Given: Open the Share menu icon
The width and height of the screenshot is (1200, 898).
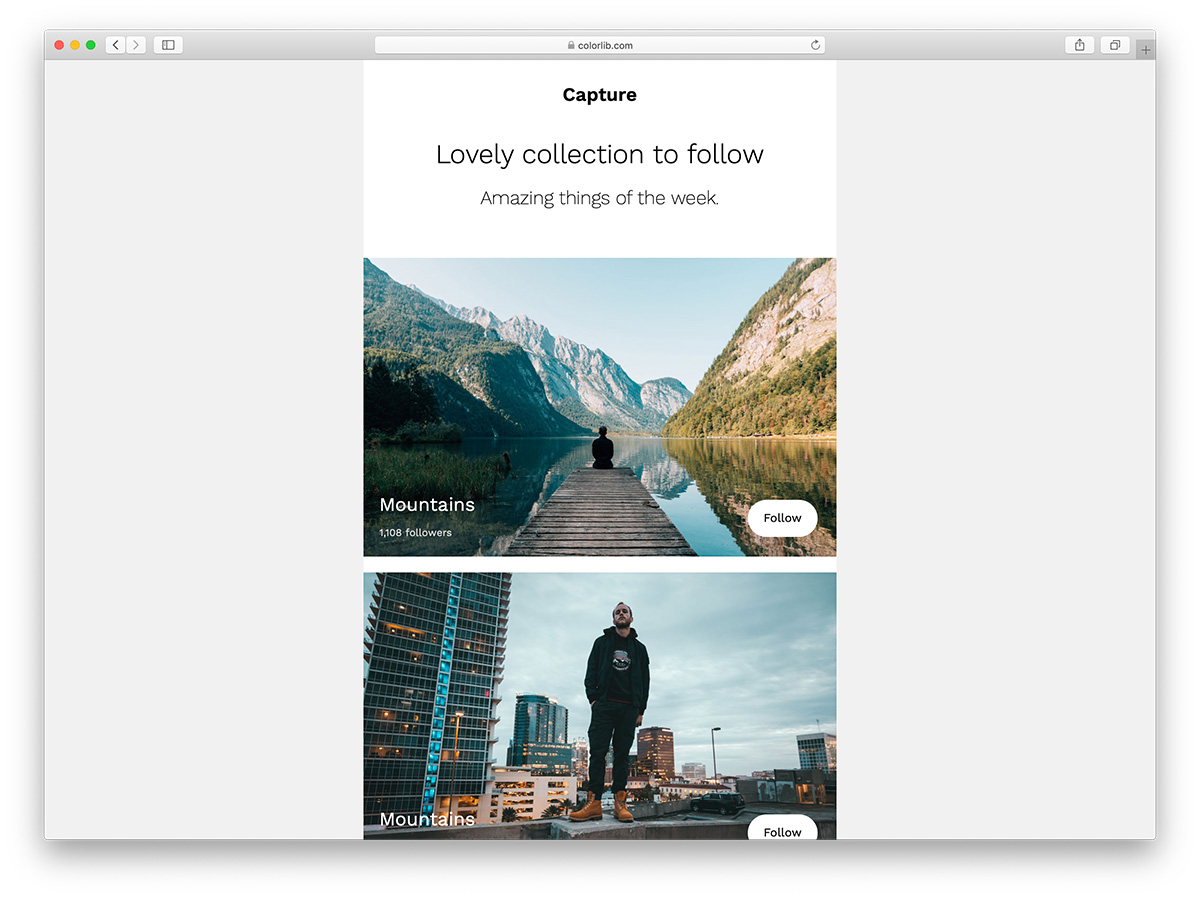Looking at the screenshot, I should pyautogui.click(x=1080, y=45).
